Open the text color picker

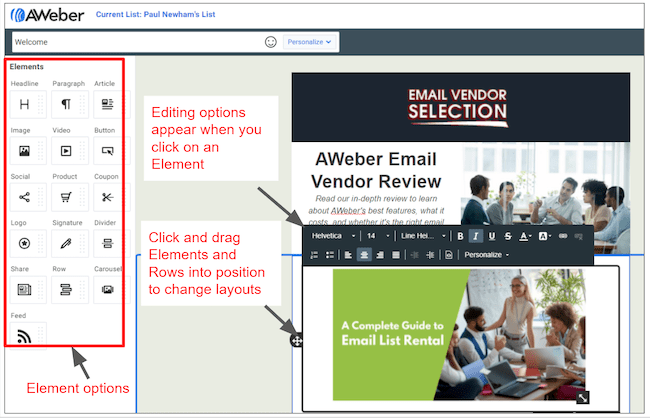pyautogui.click(x=525, y=236)
